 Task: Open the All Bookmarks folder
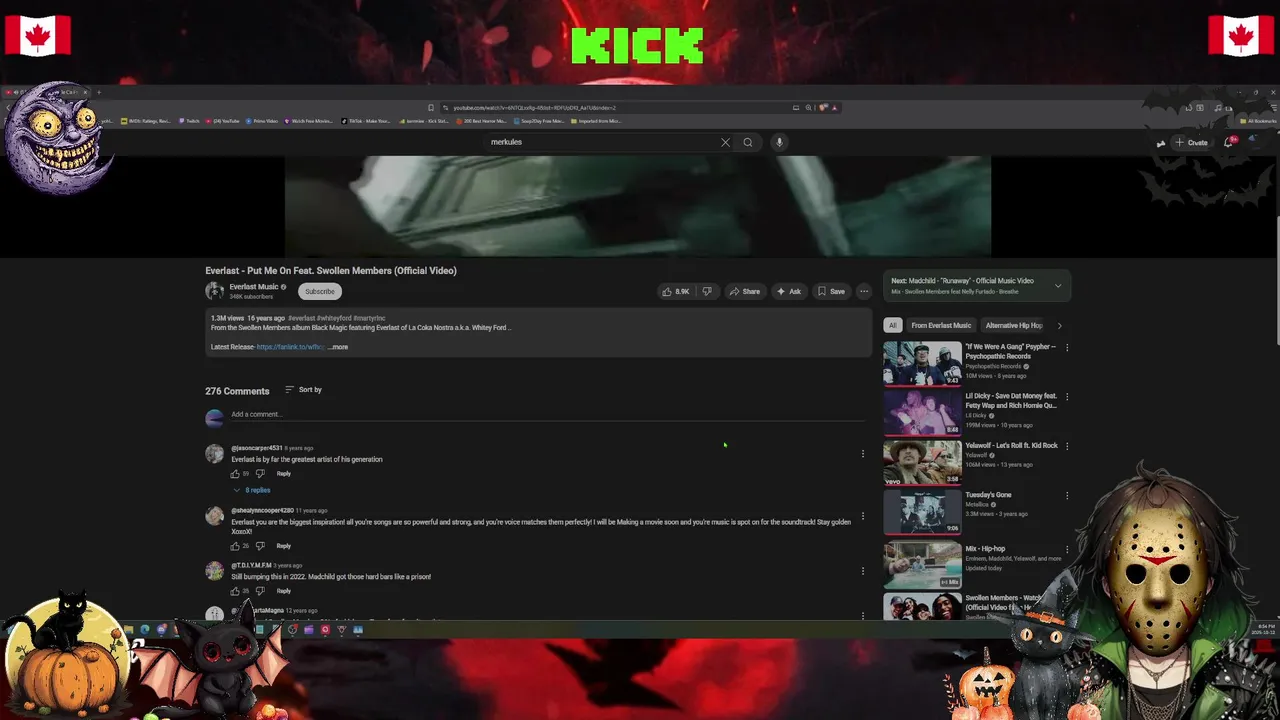pos(1257,121)
